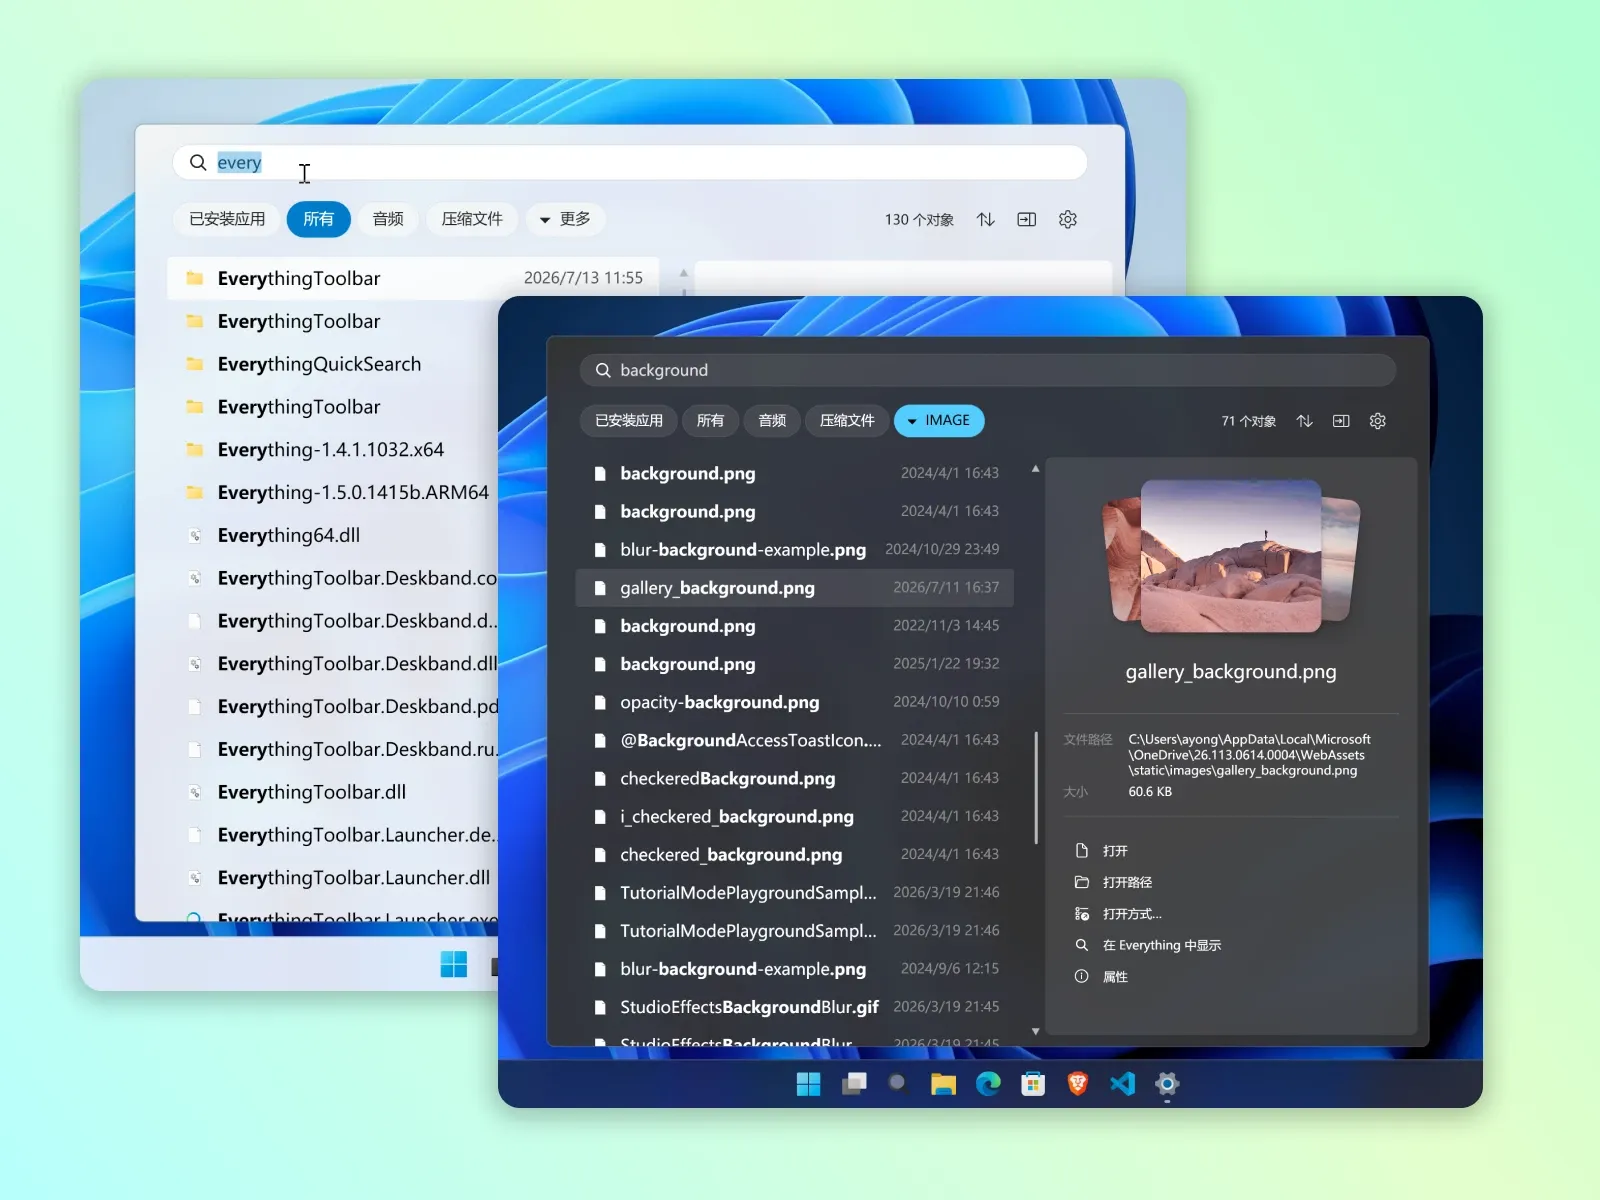
Task: Expand 更多 filter dropdown in light window
Action: coord(565,219)
